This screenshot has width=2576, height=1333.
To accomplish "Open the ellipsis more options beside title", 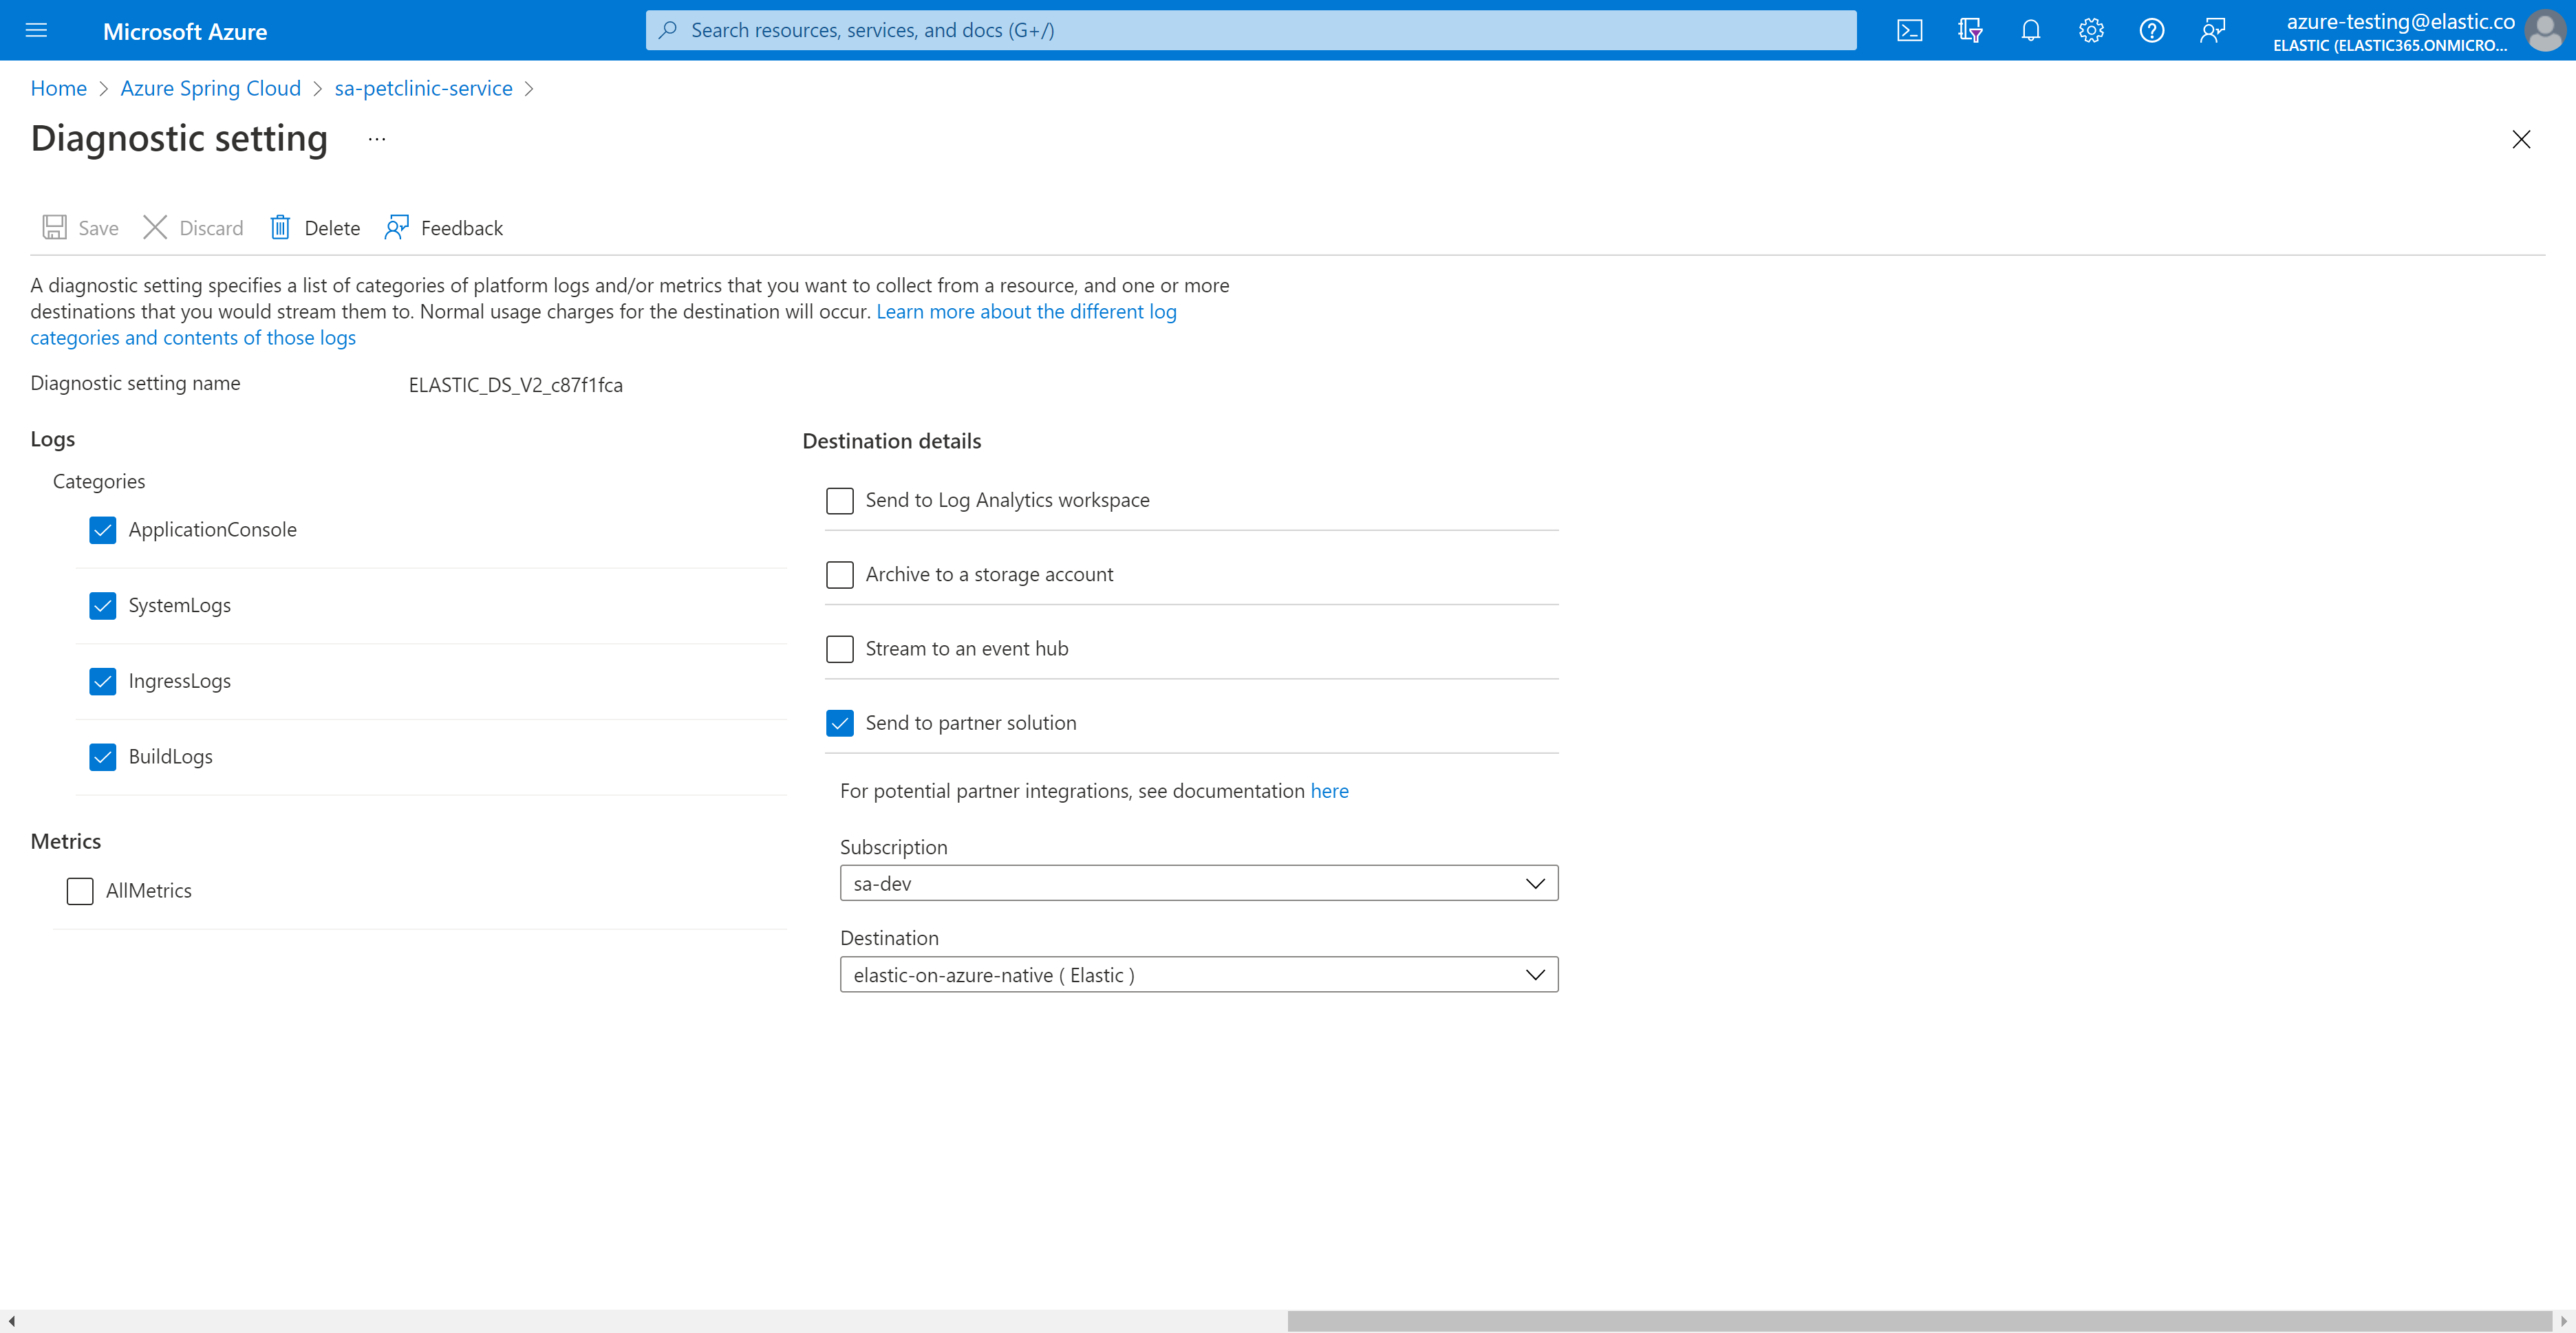I will tap(377, 139).
